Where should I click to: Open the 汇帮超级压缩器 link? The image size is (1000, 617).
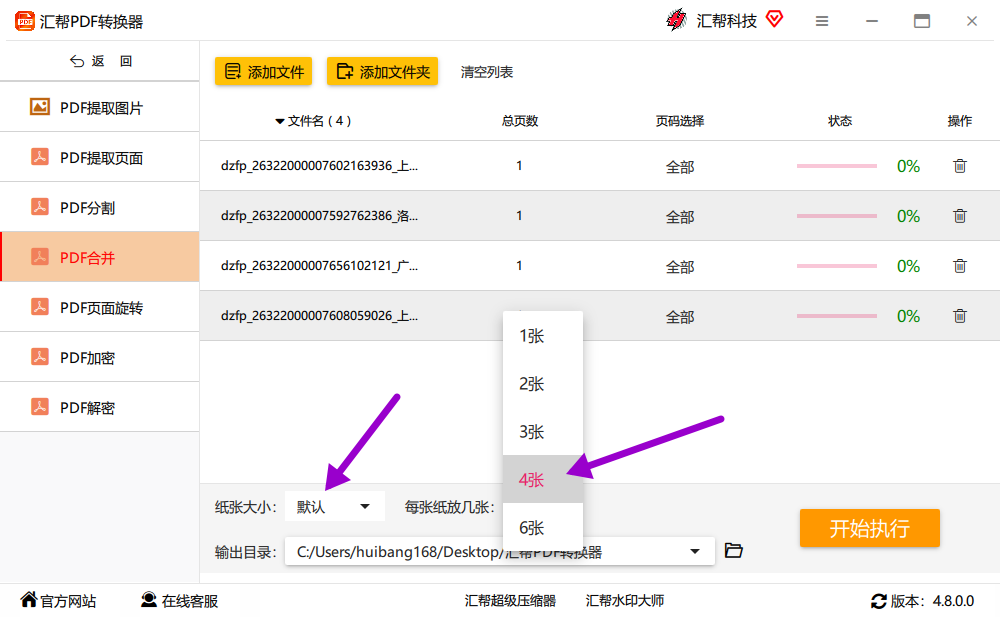510,600
